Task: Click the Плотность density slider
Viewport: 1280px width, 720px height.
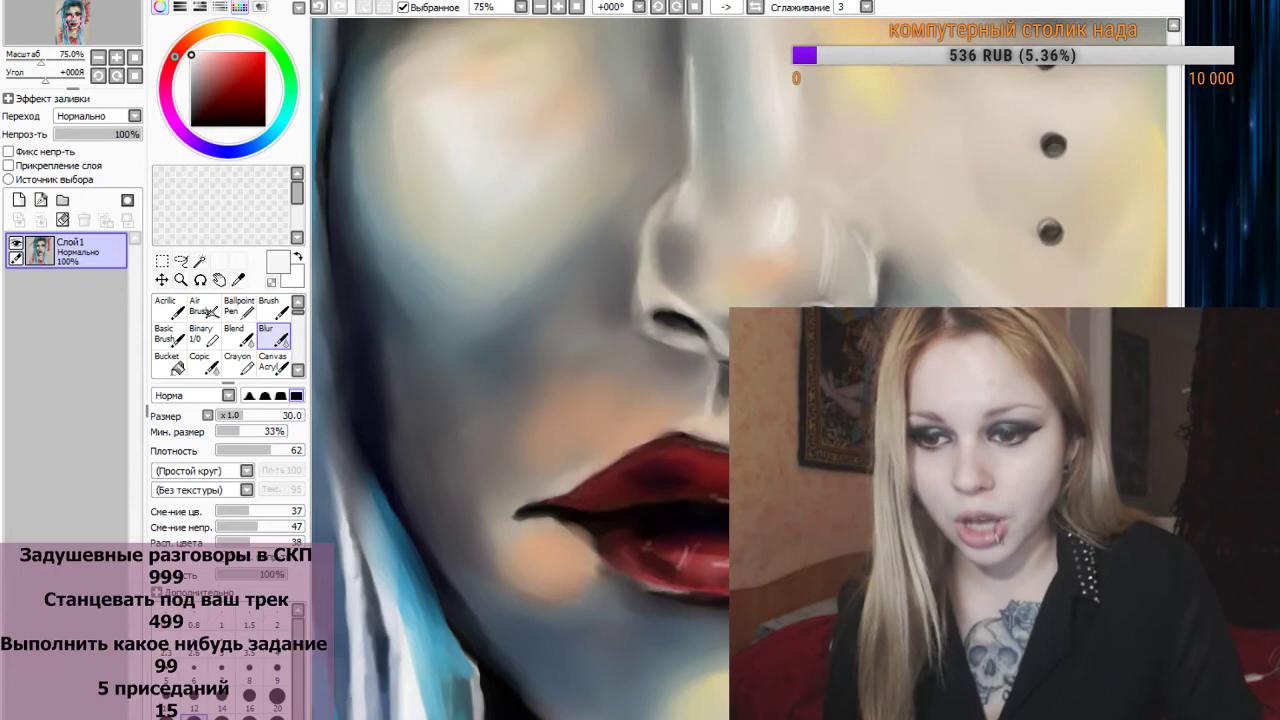Action: point(260,451)
